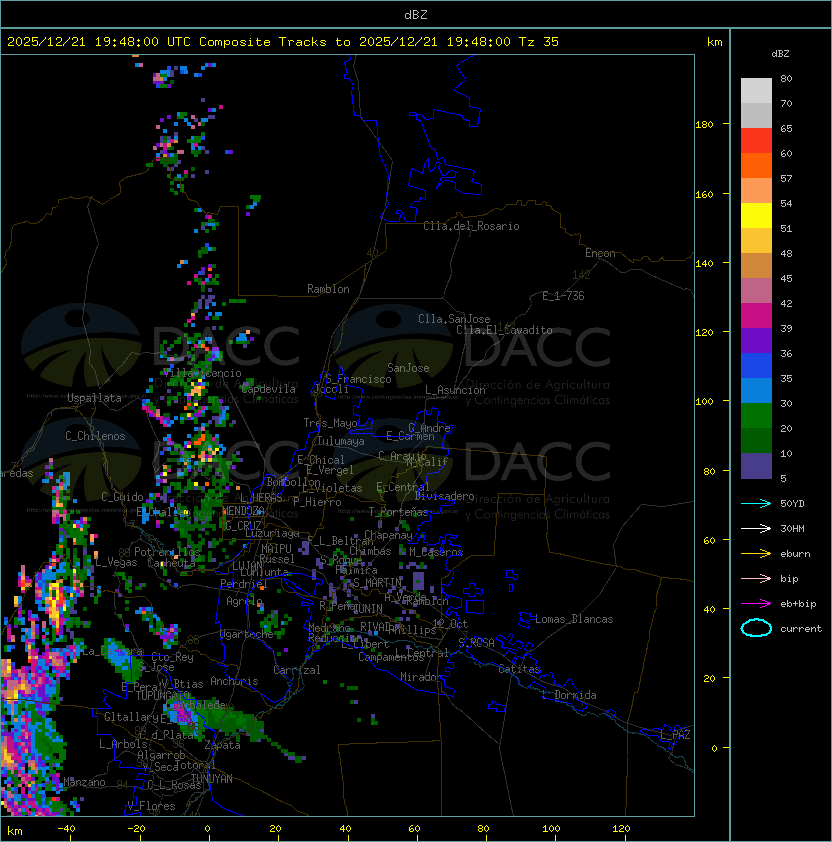
Task: Click the pink bip arrow icon
Action: [756, 579]
